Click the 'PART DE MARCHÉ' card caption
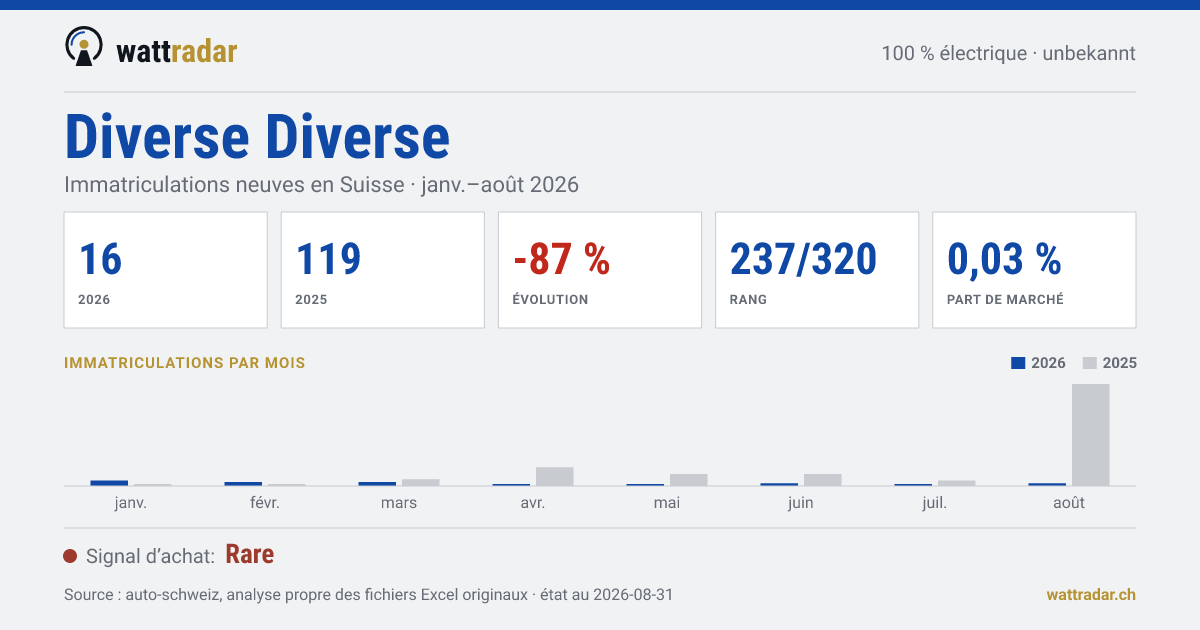 1005,299
